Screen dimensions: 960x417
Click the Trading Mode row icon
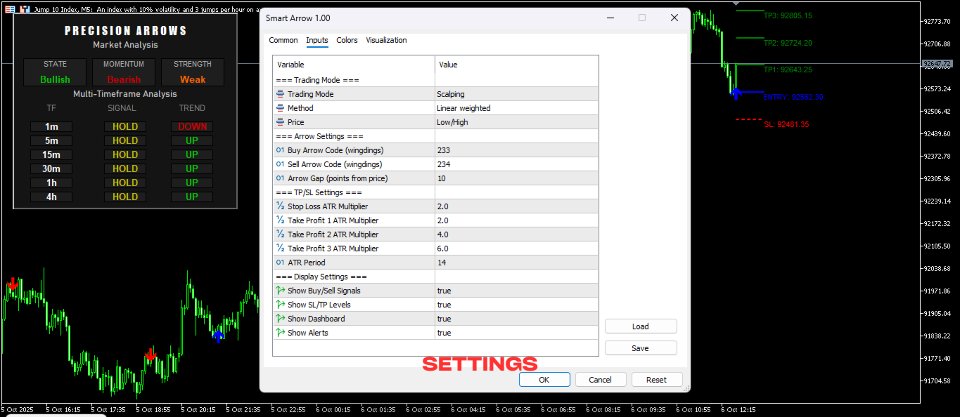pos(280,94)
